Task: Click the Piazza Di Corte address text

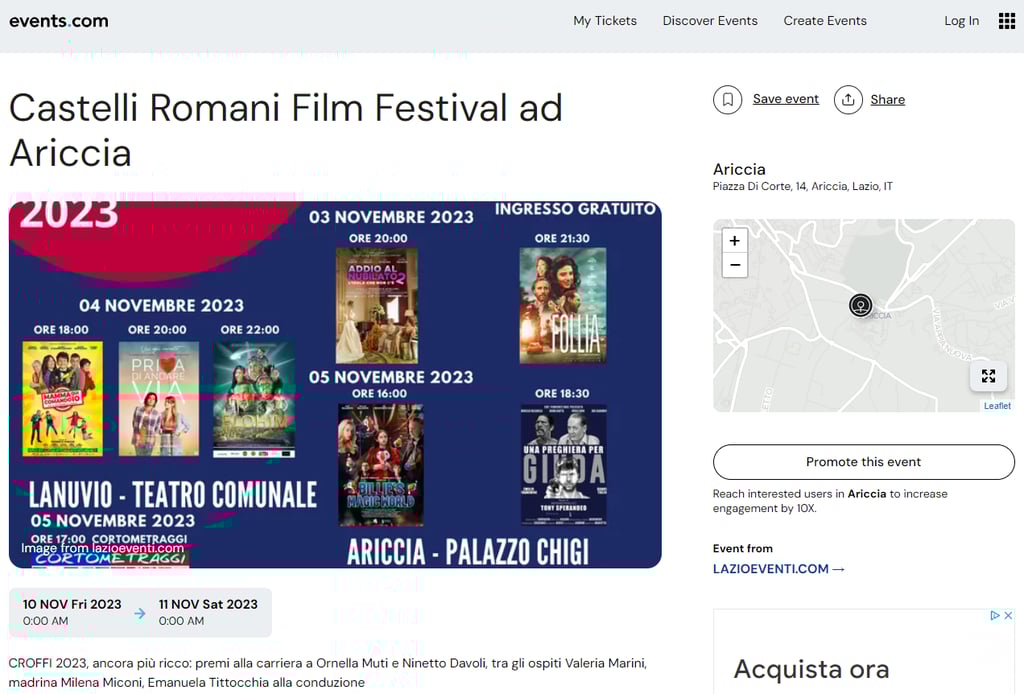Action: pyautogui.click(x=803, y=187)
